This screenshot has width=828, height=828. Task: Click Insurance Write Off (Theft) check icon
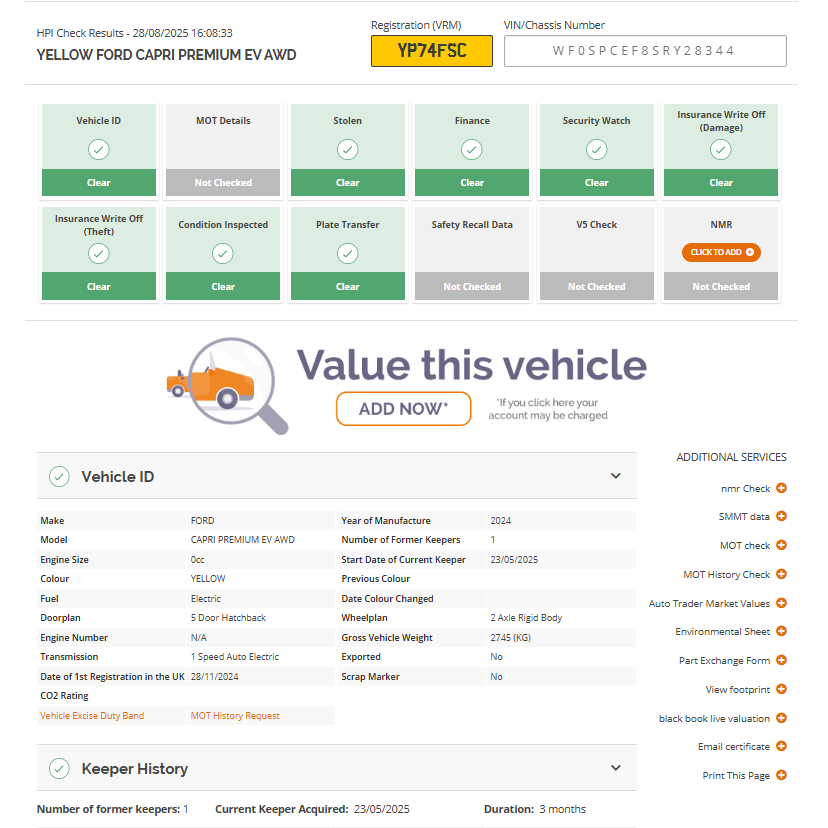coord(99,253)
